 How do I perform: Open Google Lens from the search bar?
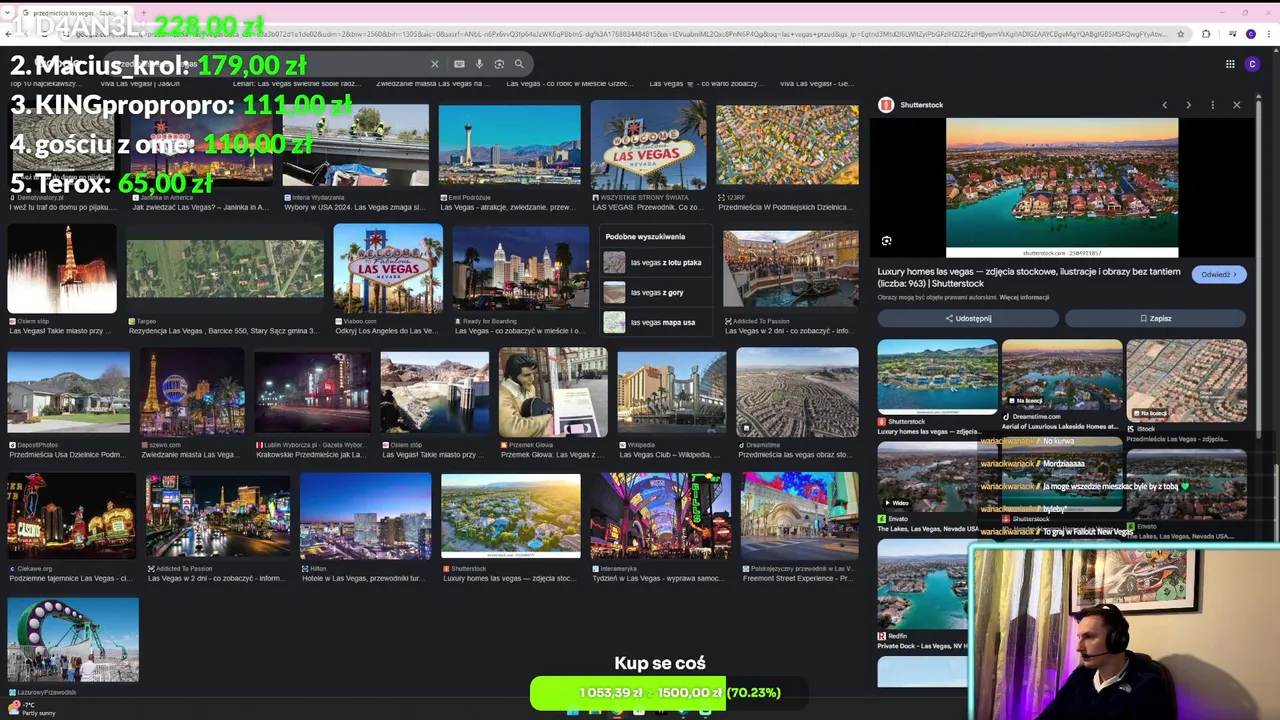pos(499,64)
